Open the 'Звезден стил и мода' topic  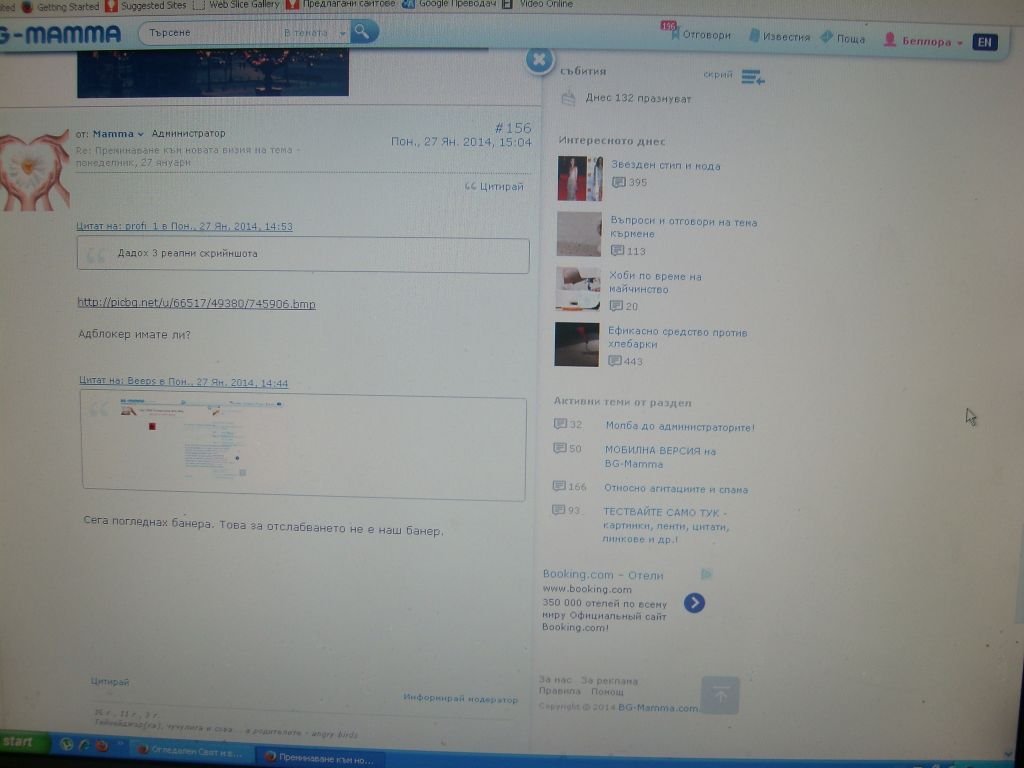click(x=665, y=166)
